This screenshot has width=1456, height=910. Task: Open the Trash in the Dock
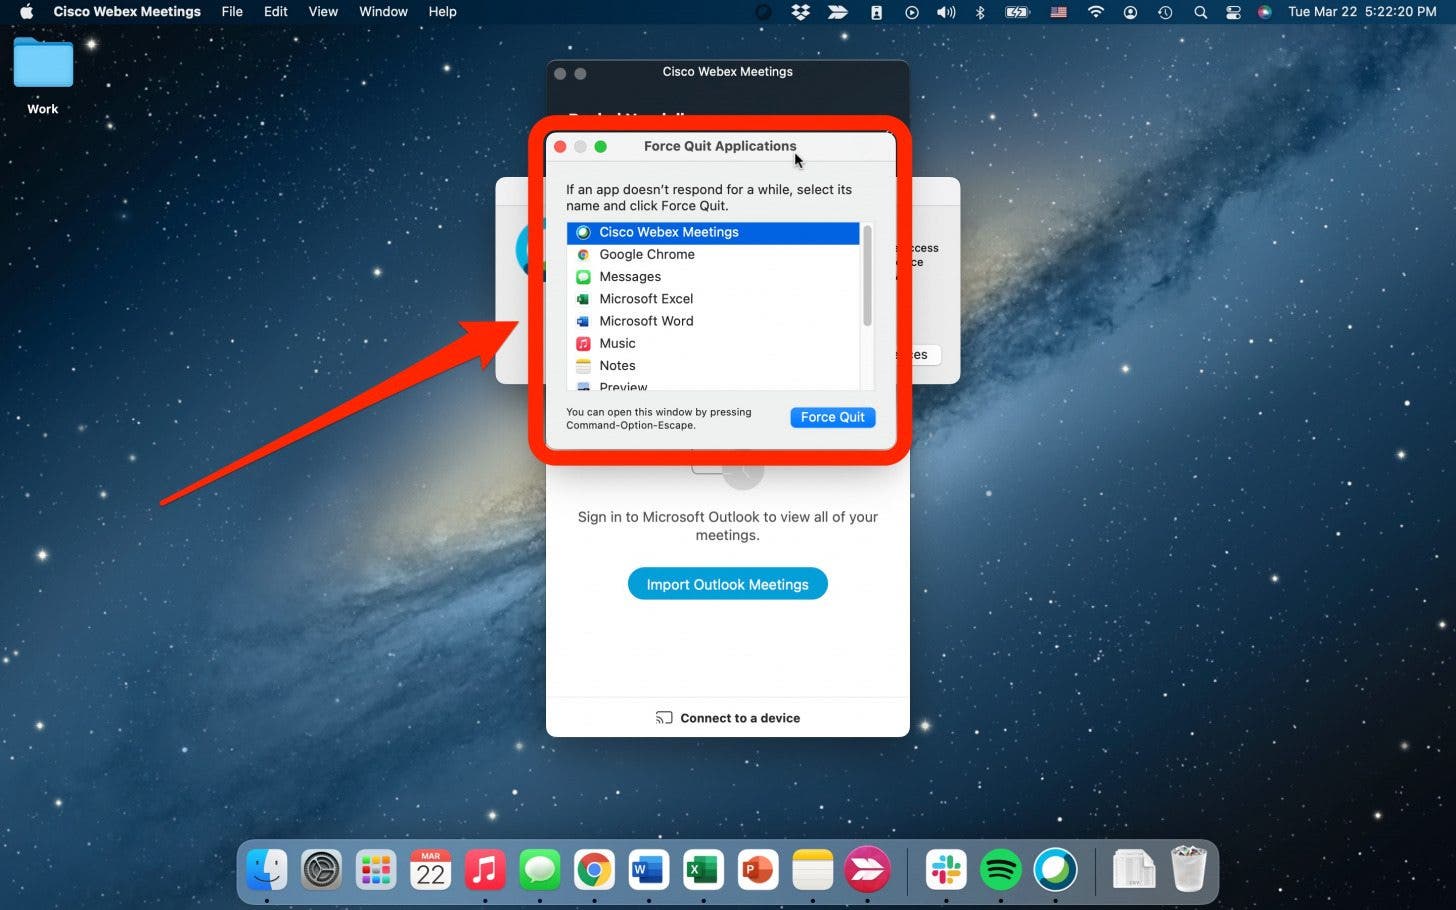click(1188, 870)
